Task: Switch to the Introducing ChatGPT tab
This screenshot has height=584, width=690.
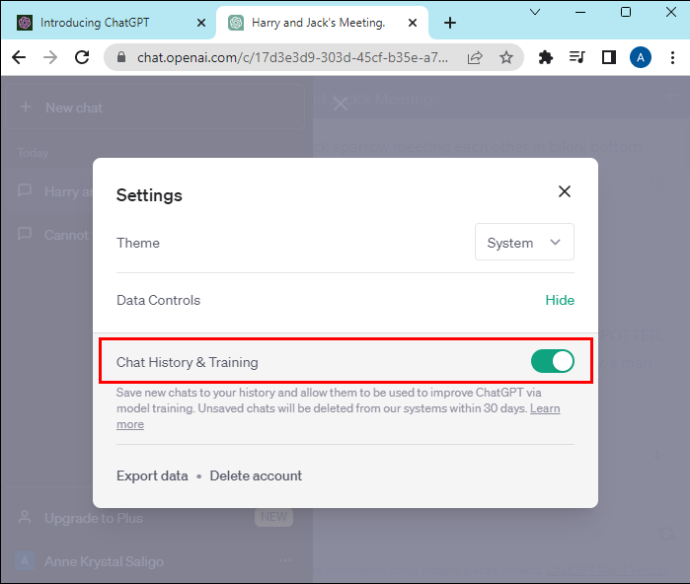Action: pos(108,23)
